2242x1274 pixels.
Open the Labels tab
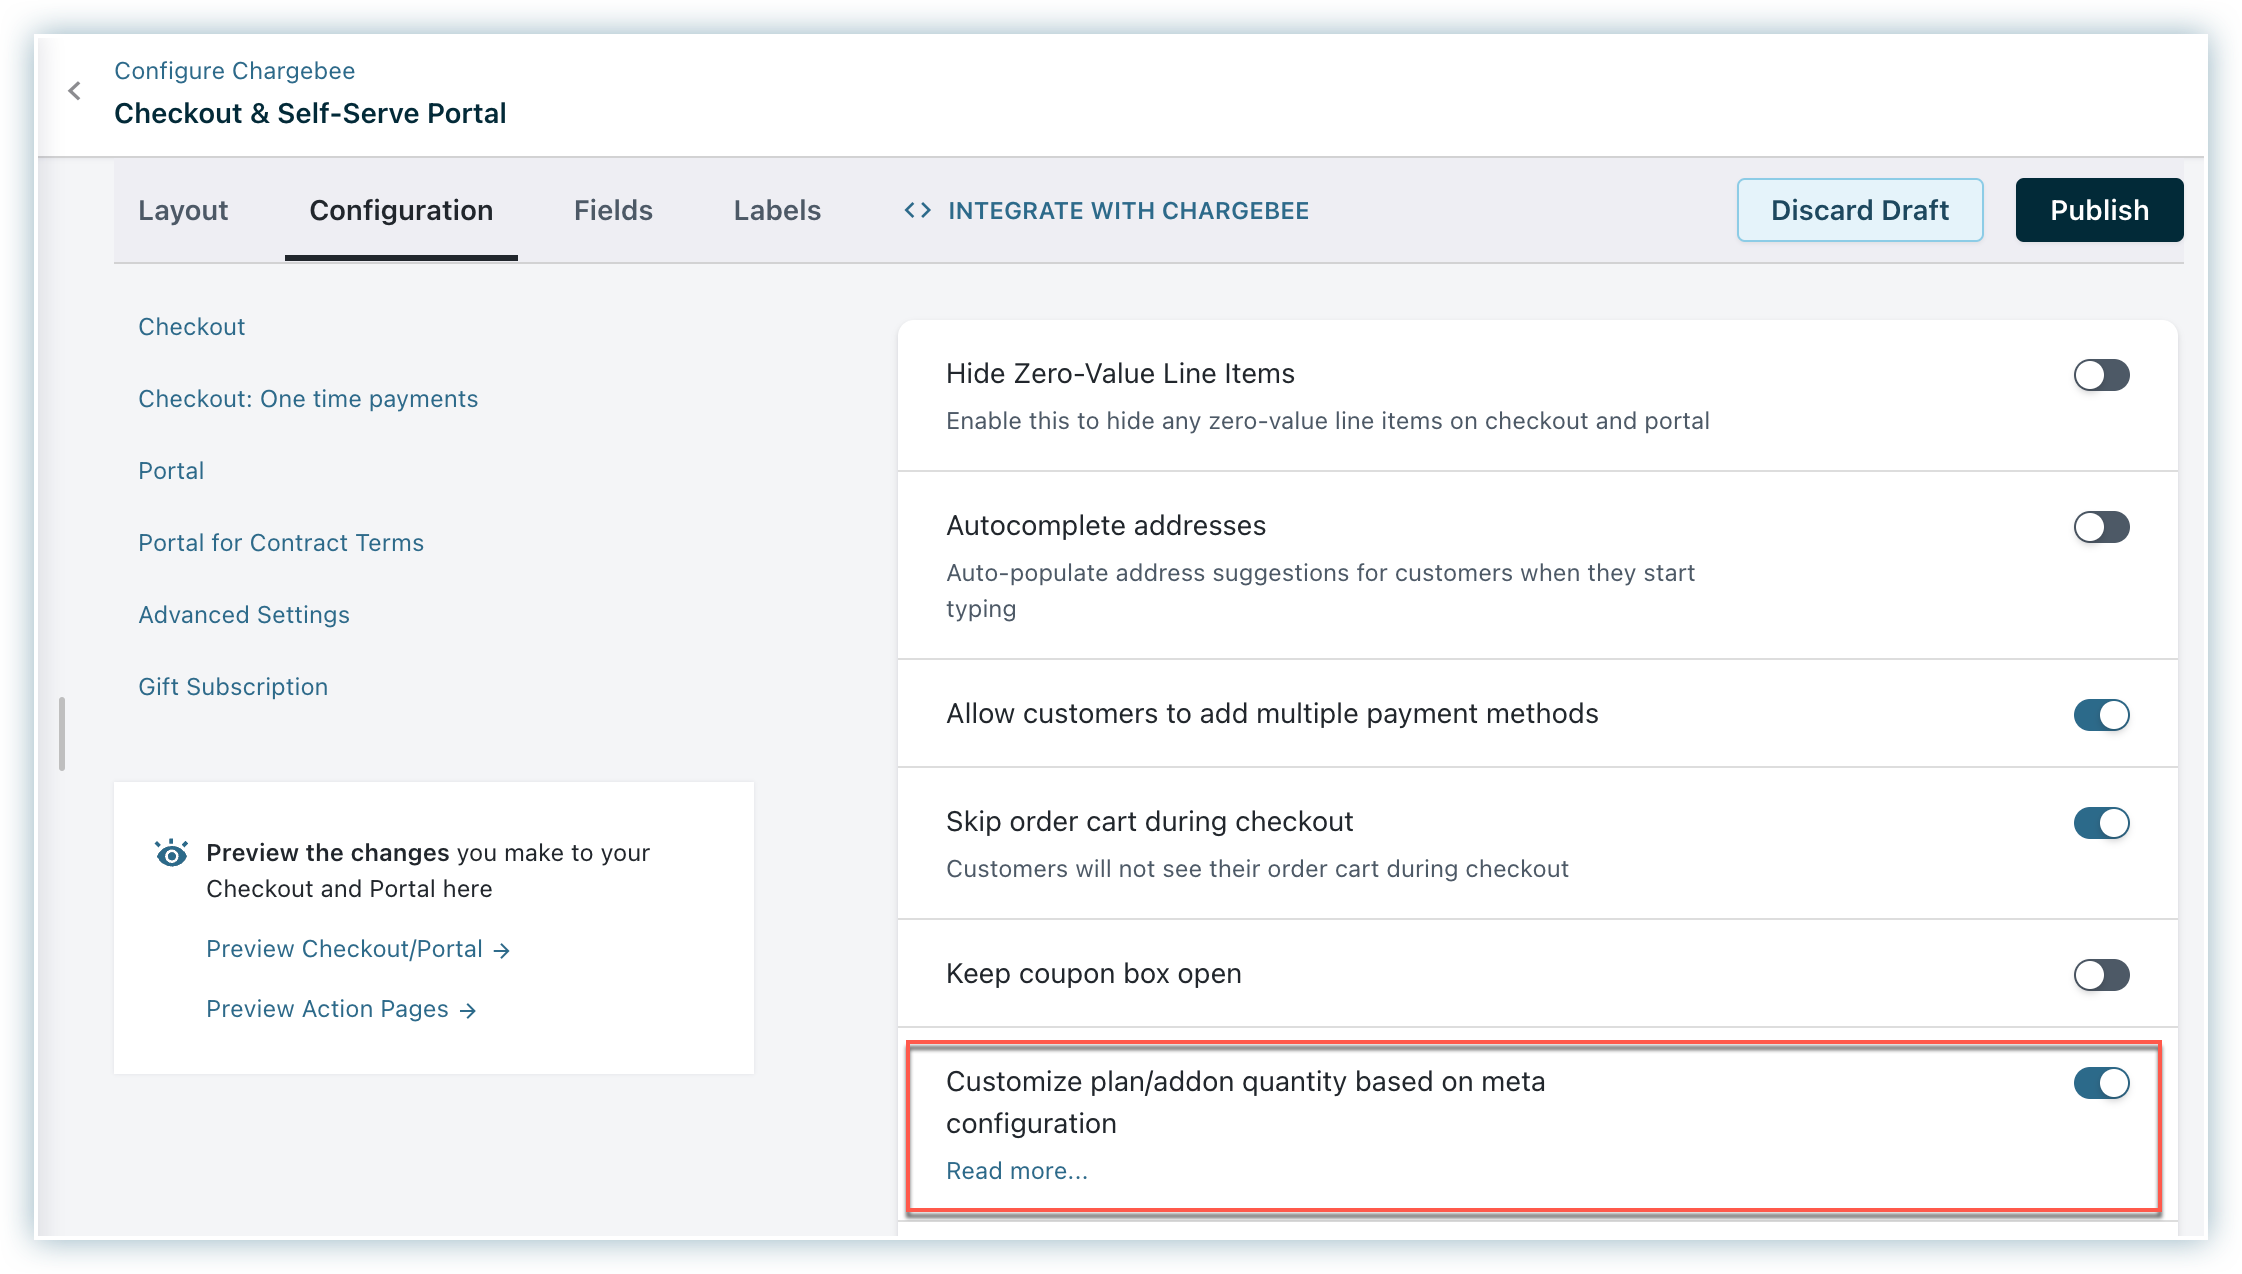click(x=777, y=210)
